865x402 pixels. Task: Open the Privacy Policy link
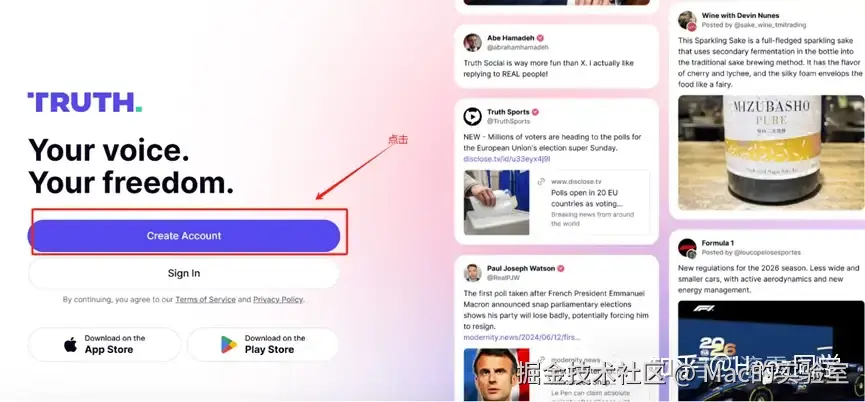point(278,299)
